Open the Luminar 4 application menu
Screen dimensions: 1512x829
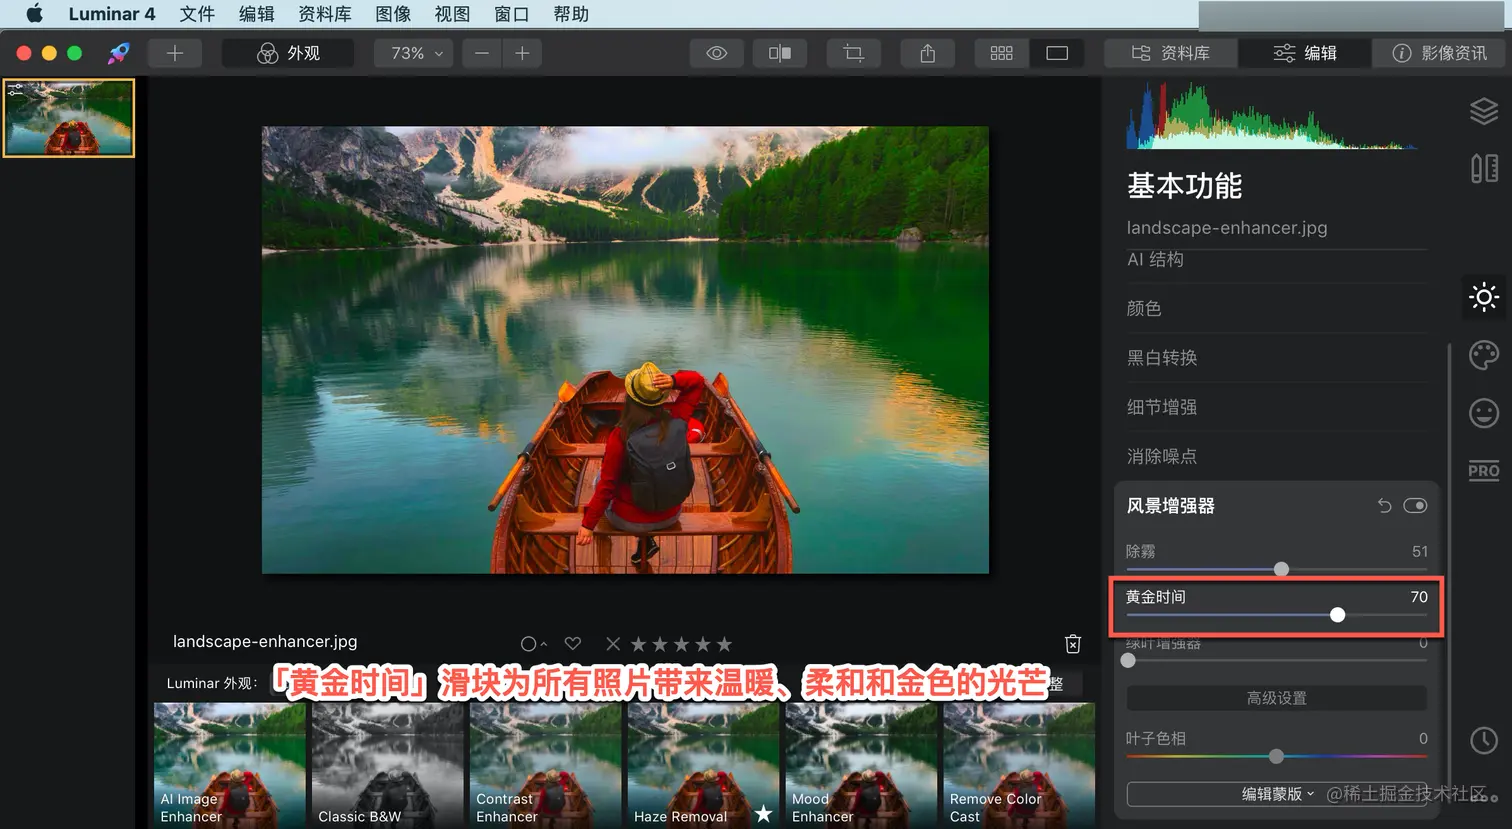112,14
